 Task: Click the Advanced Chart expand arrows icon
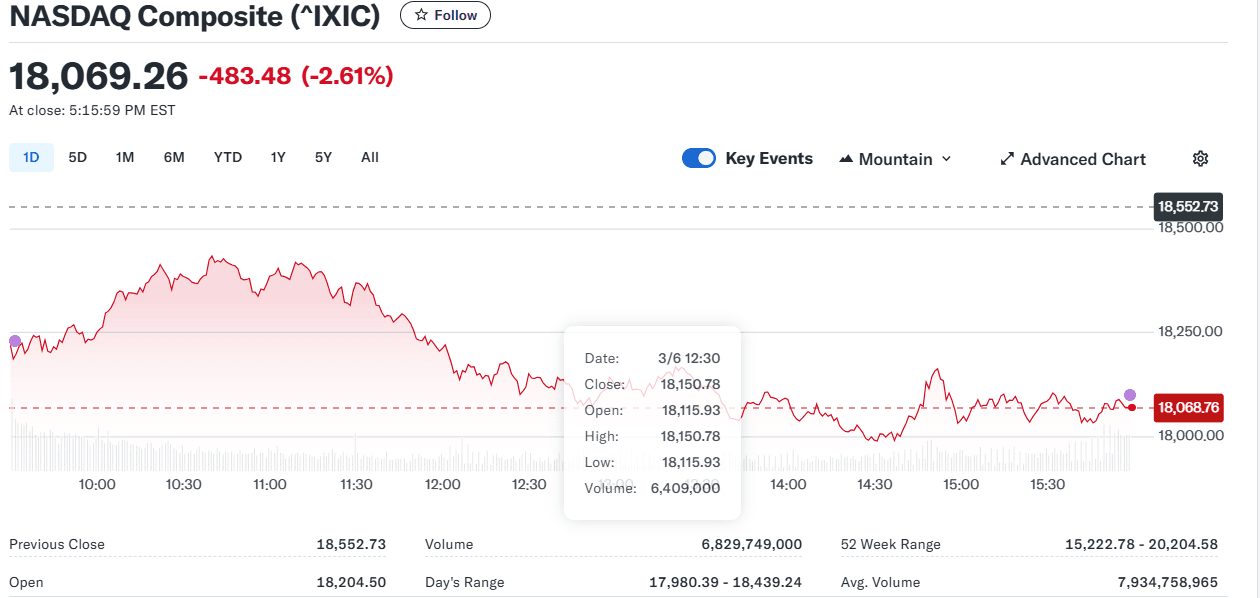(1007, 159)
